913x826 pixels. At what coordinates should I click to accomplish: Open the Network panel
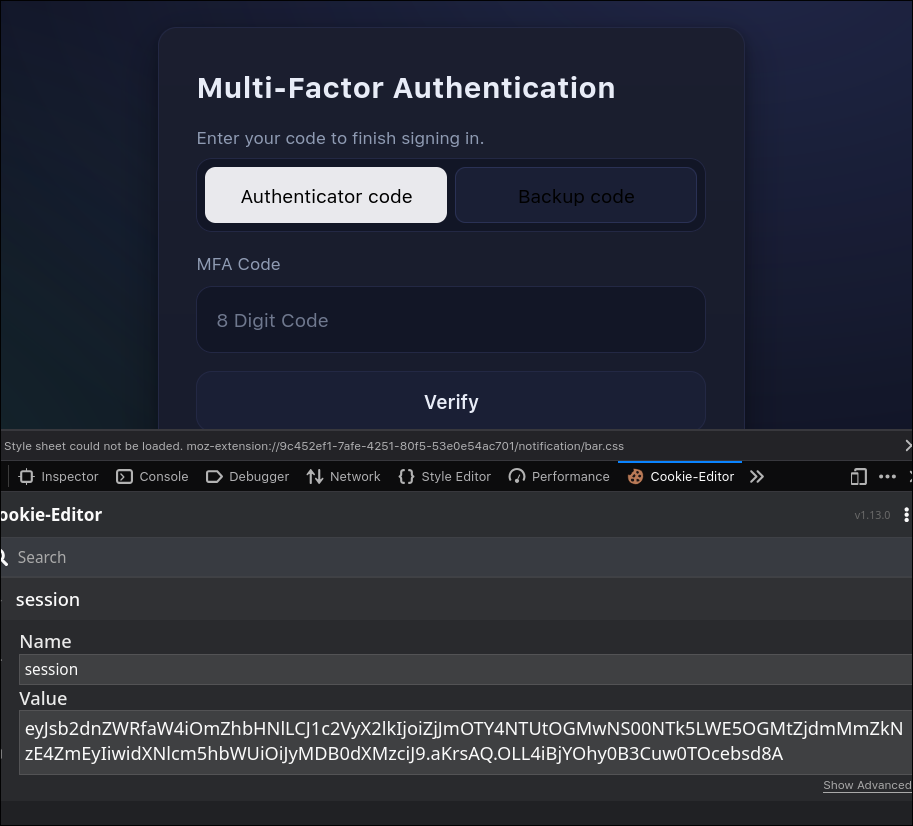pos(343,477)
